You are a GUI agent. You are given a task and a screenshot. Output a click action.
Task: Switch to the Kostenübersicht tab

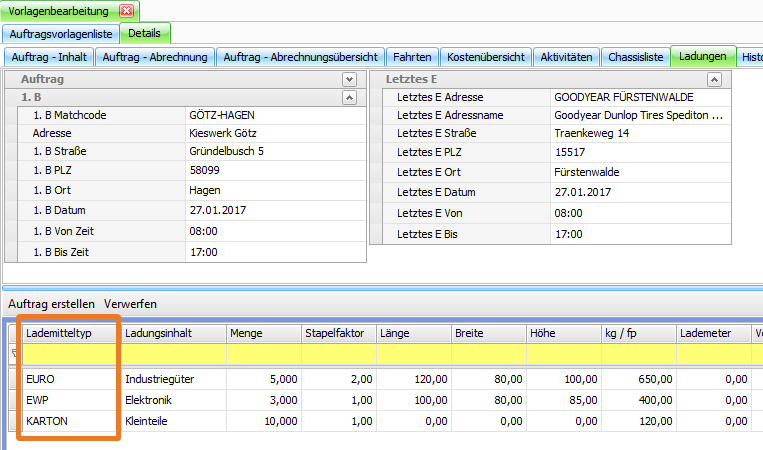tap(485, 57)
